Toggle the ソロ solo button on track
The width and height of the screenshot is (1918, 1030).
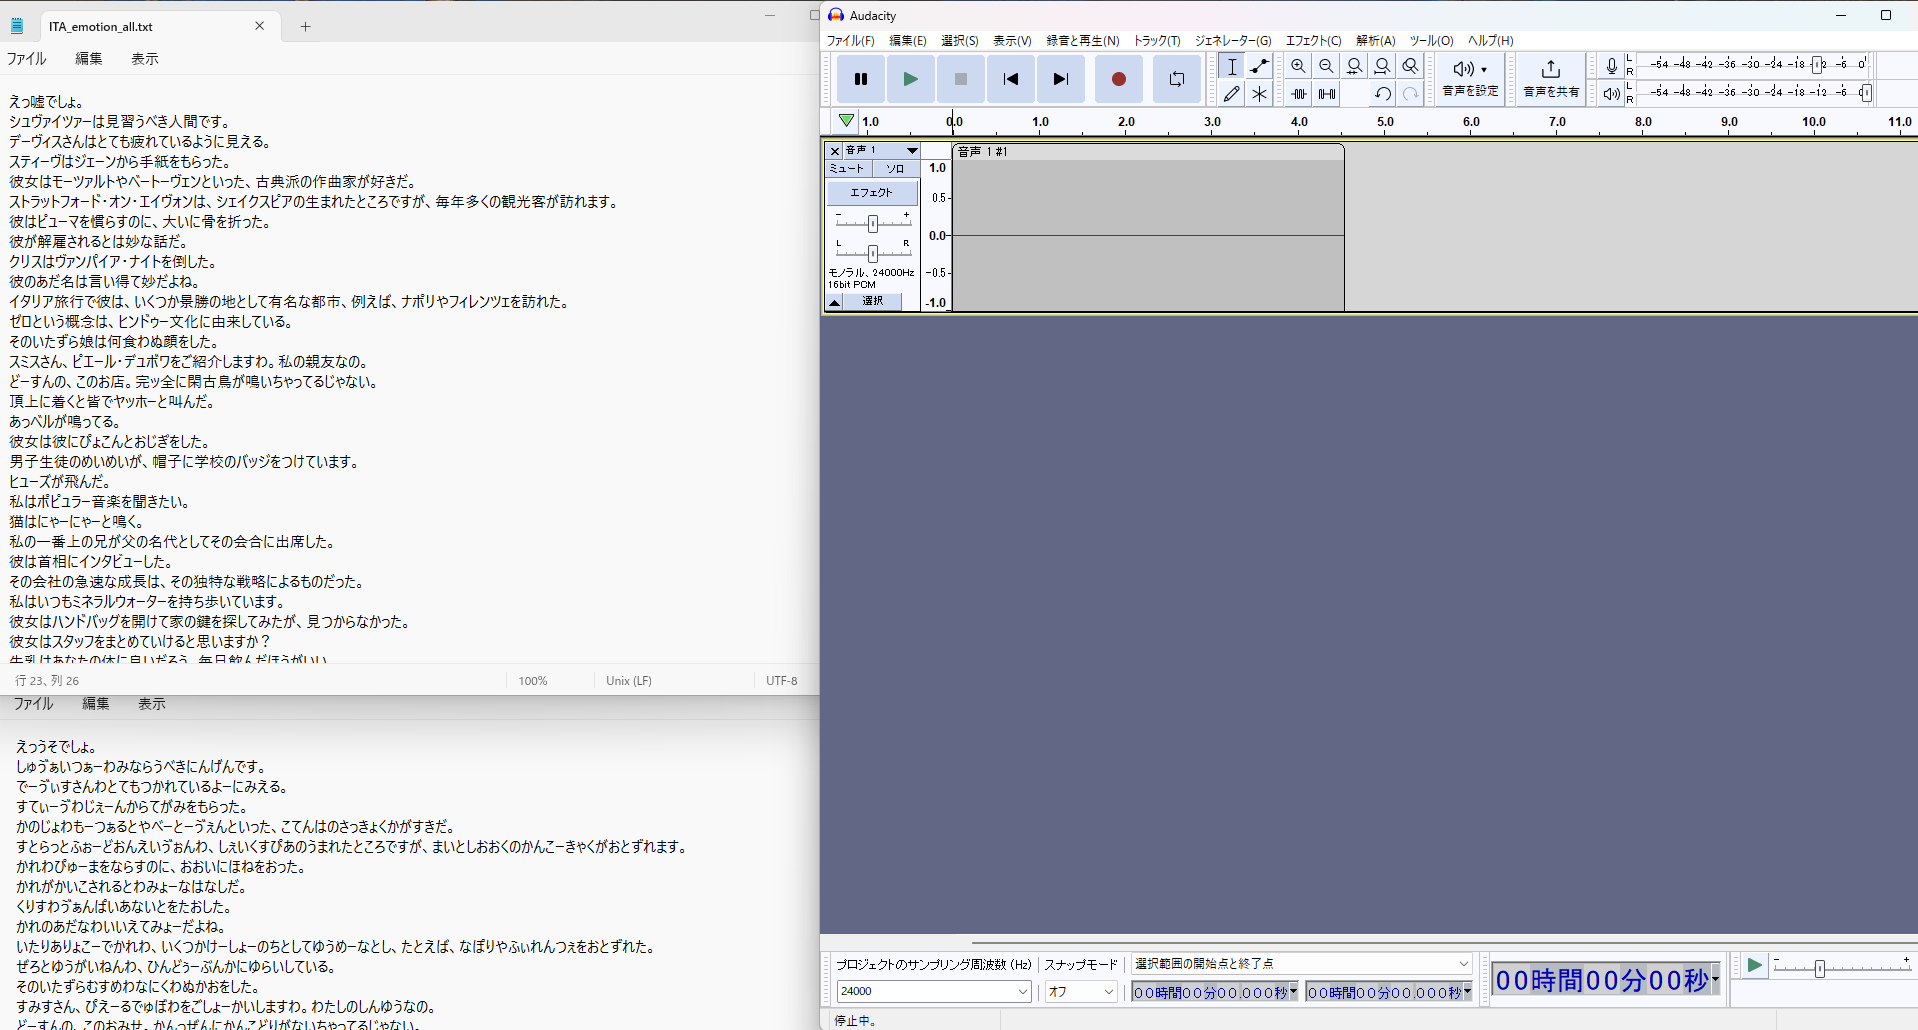pos(896,169)
